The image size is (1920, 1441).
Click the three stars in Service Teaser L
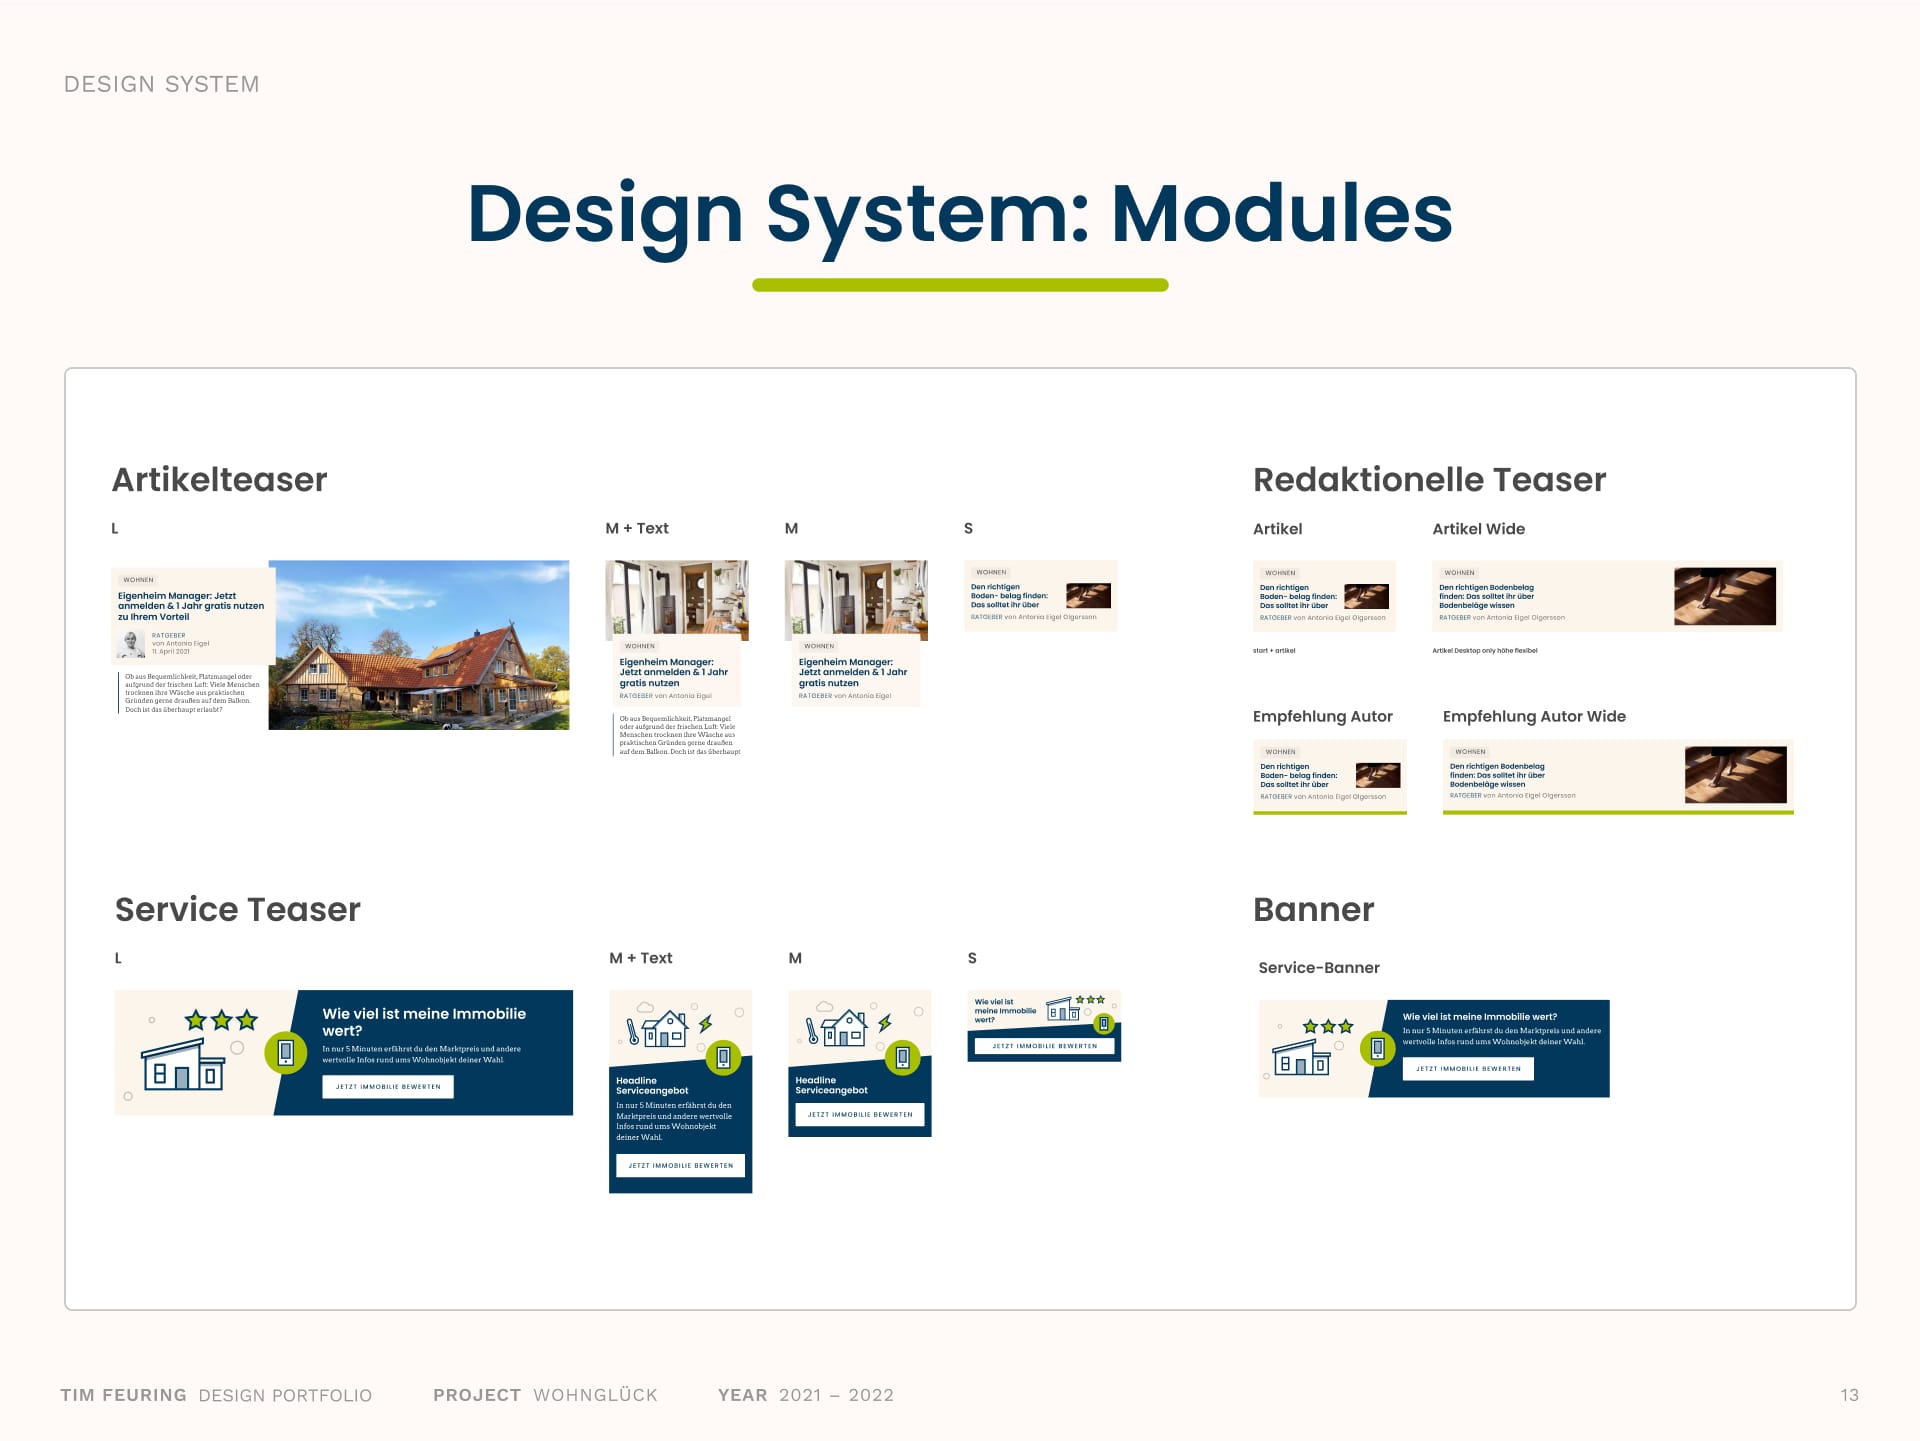(221, 1020)
